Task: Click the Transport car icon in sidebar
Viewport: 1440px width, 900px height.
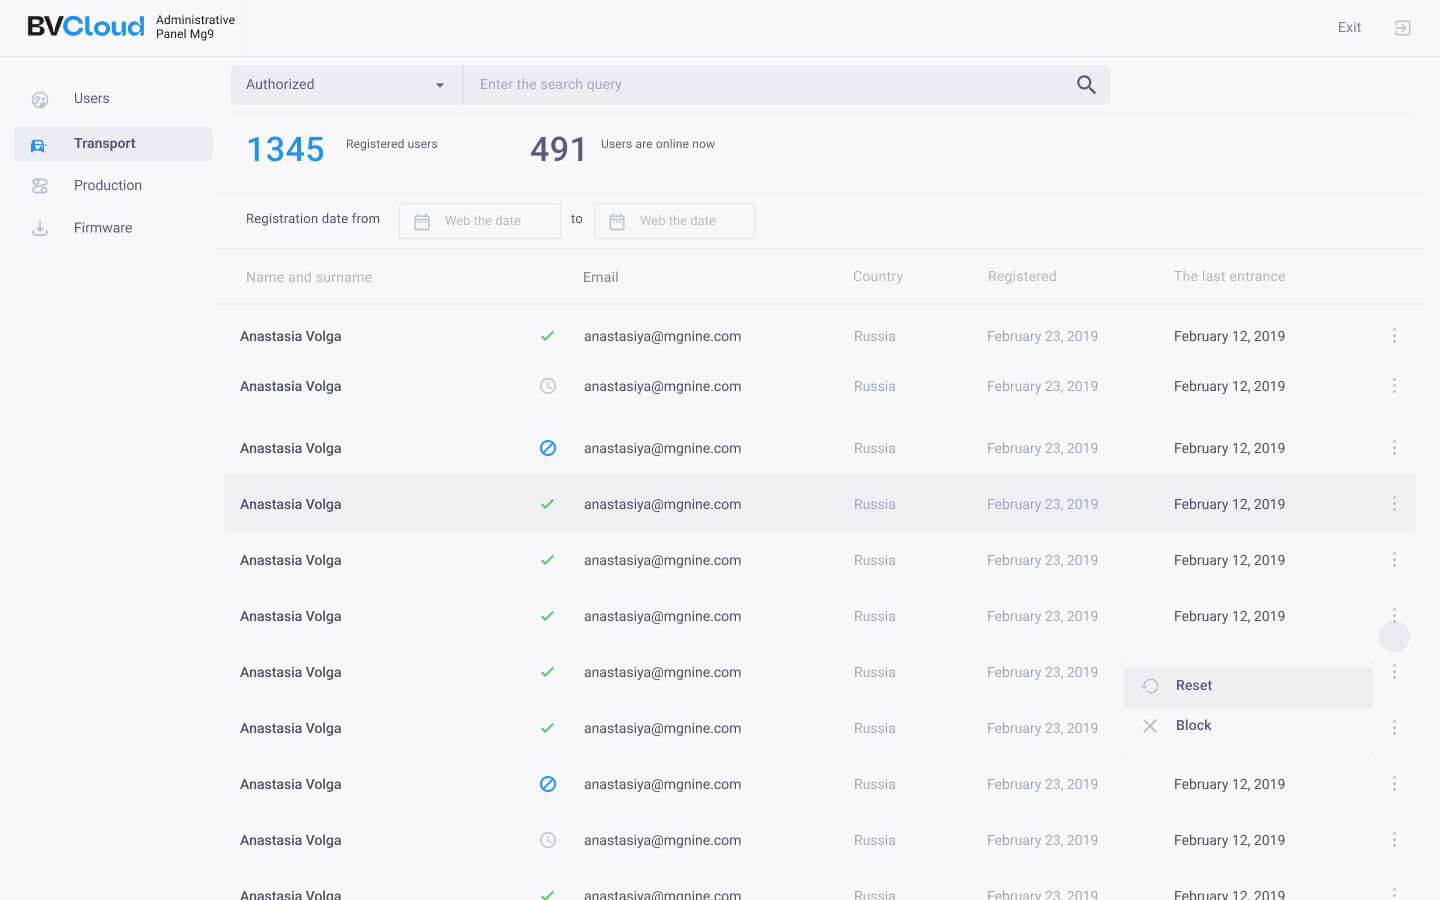Action: click(39, 145)
